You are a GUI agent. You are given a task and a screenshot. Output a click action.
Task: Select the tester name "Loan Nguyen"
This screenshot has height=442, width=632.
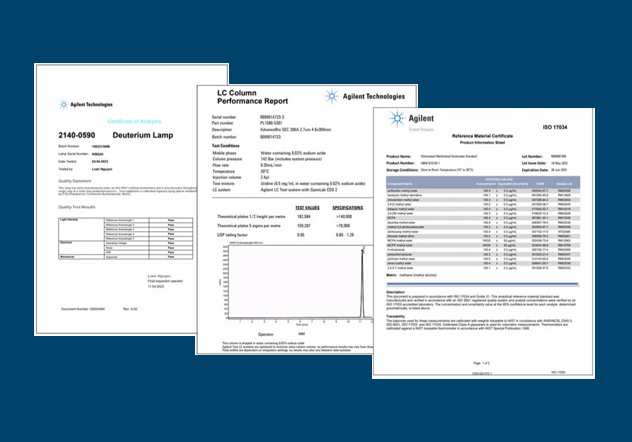click(102, 169)
